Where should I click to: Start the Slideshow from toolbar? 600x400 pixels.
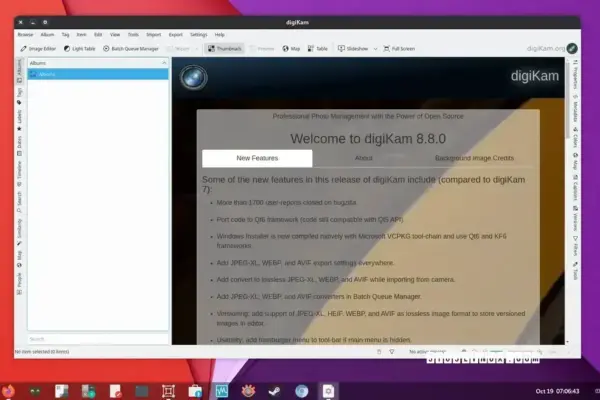pos(353,49)
